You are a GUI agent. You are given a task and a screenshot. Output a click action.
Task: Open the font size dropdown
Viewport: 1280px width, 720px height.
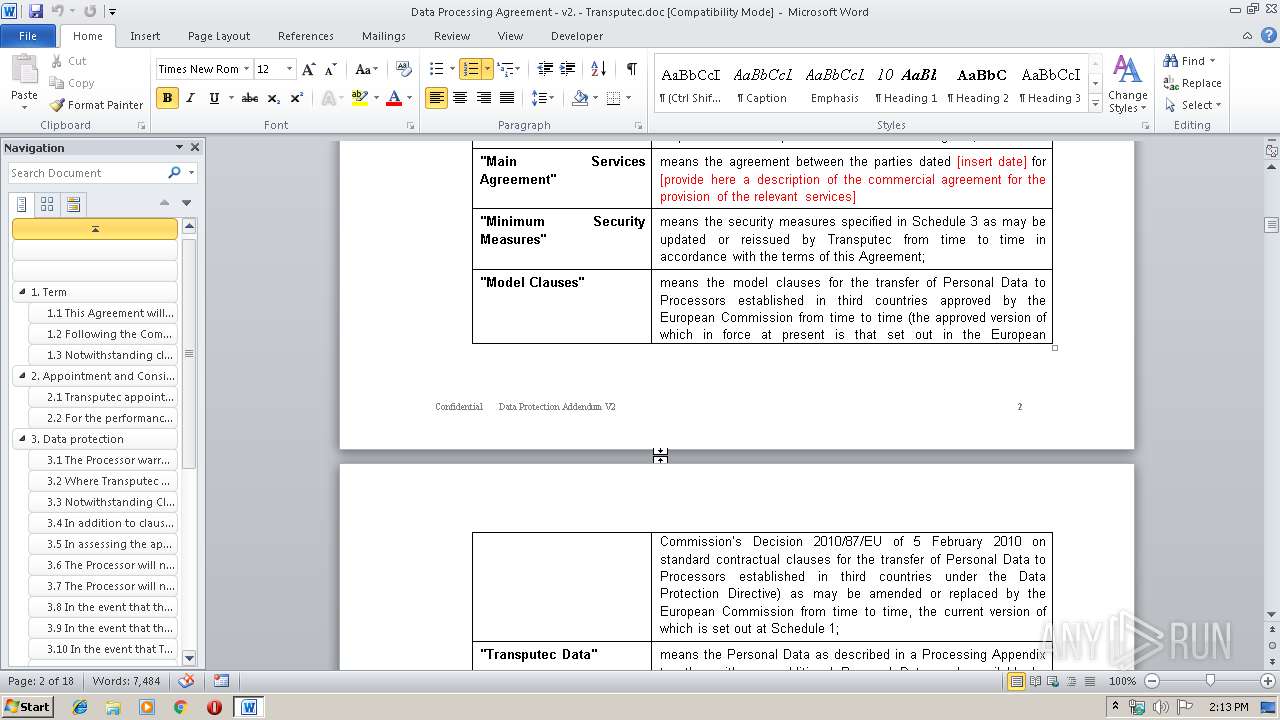pyautogui.click(x=290, y=69)
